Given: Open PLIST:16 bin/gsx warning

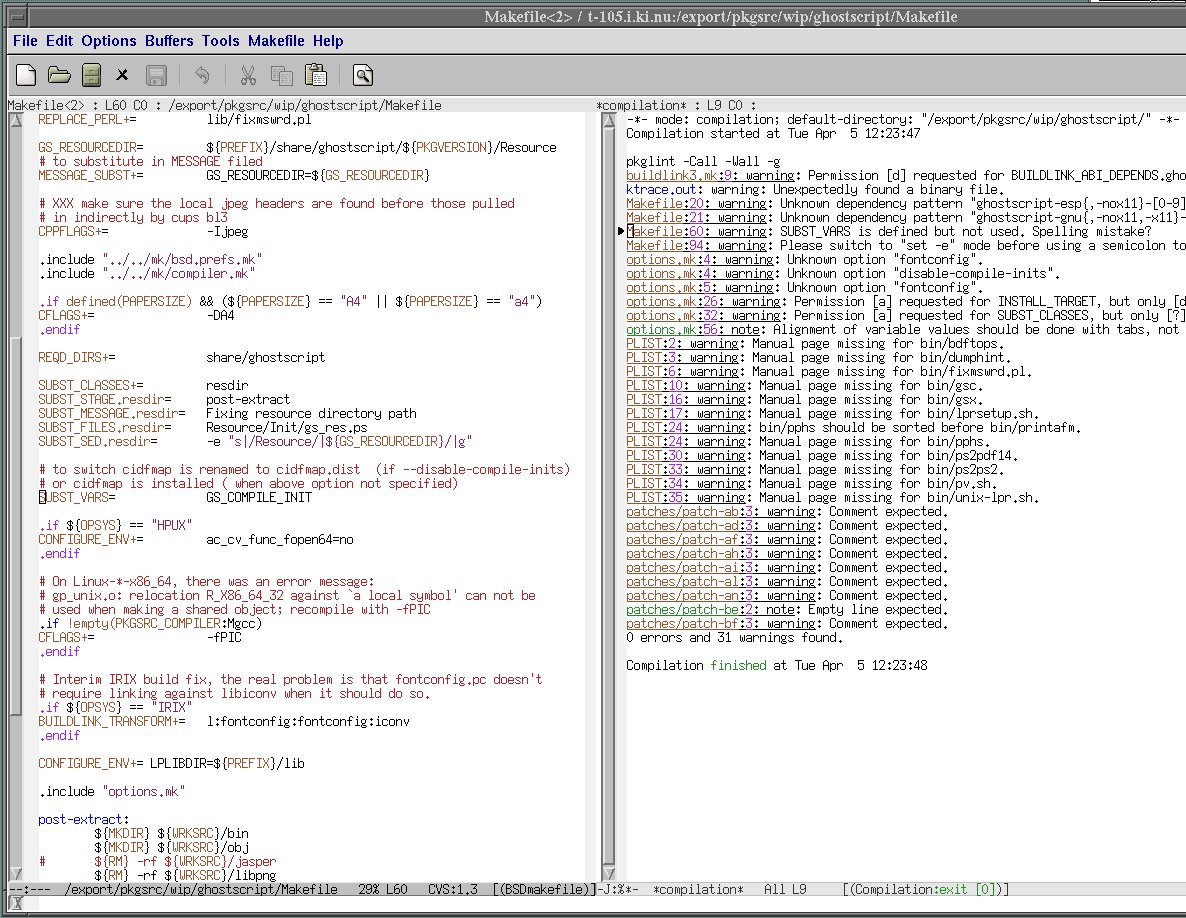Looking at the screenshot, I should (x=686, y=399).
